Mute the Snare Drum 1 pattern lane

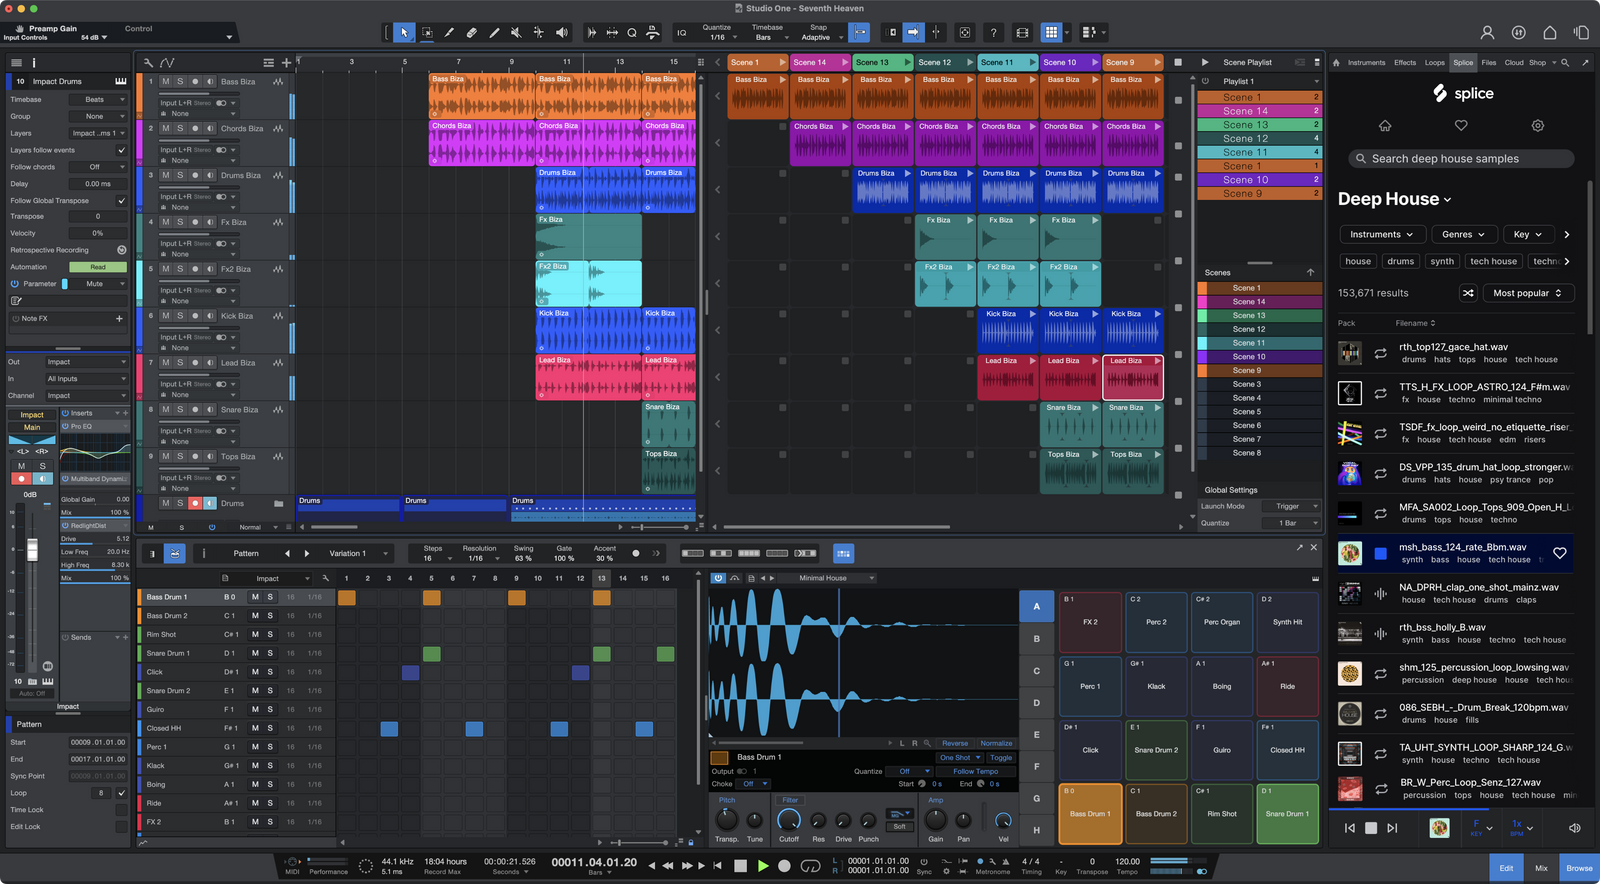click(255, 653)
